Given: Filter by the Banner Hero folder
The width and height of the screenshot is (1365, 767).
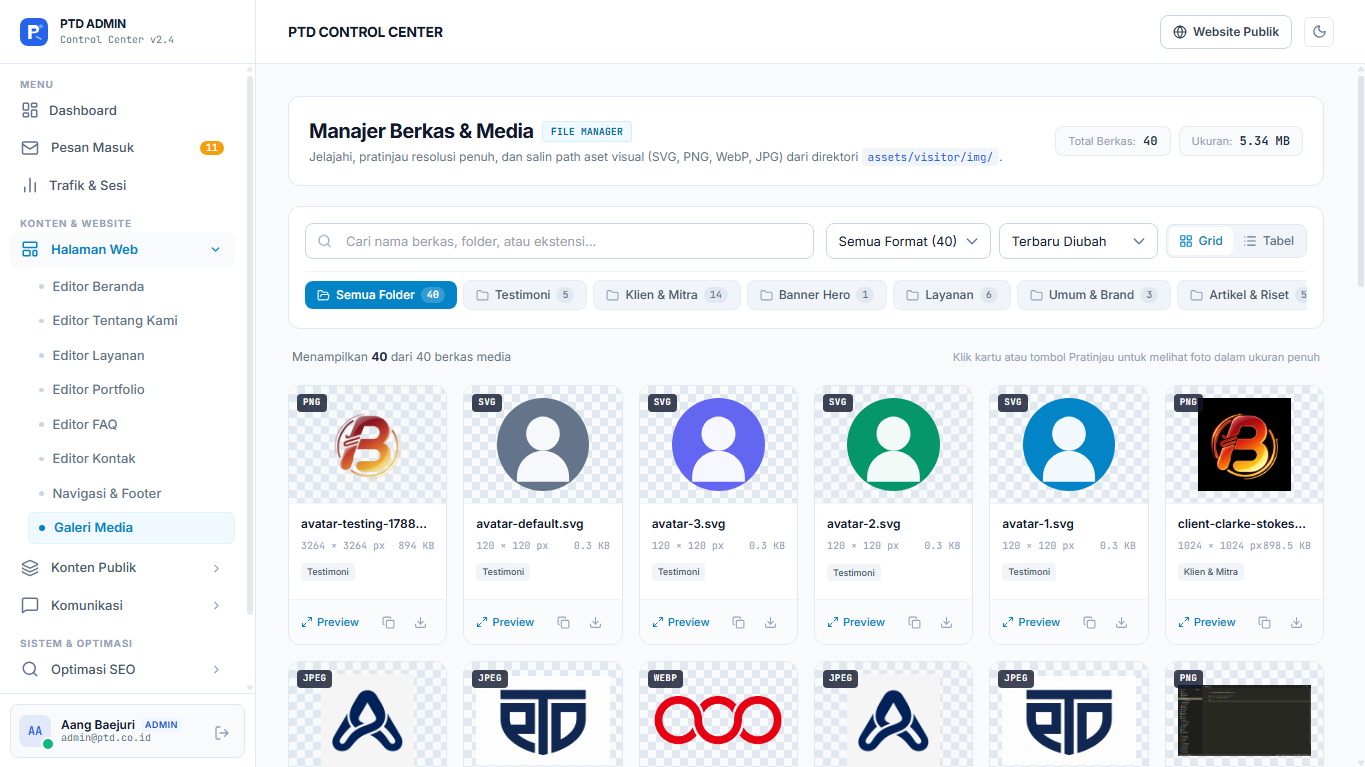Looking at the screenshot, I should coord(817,295).
